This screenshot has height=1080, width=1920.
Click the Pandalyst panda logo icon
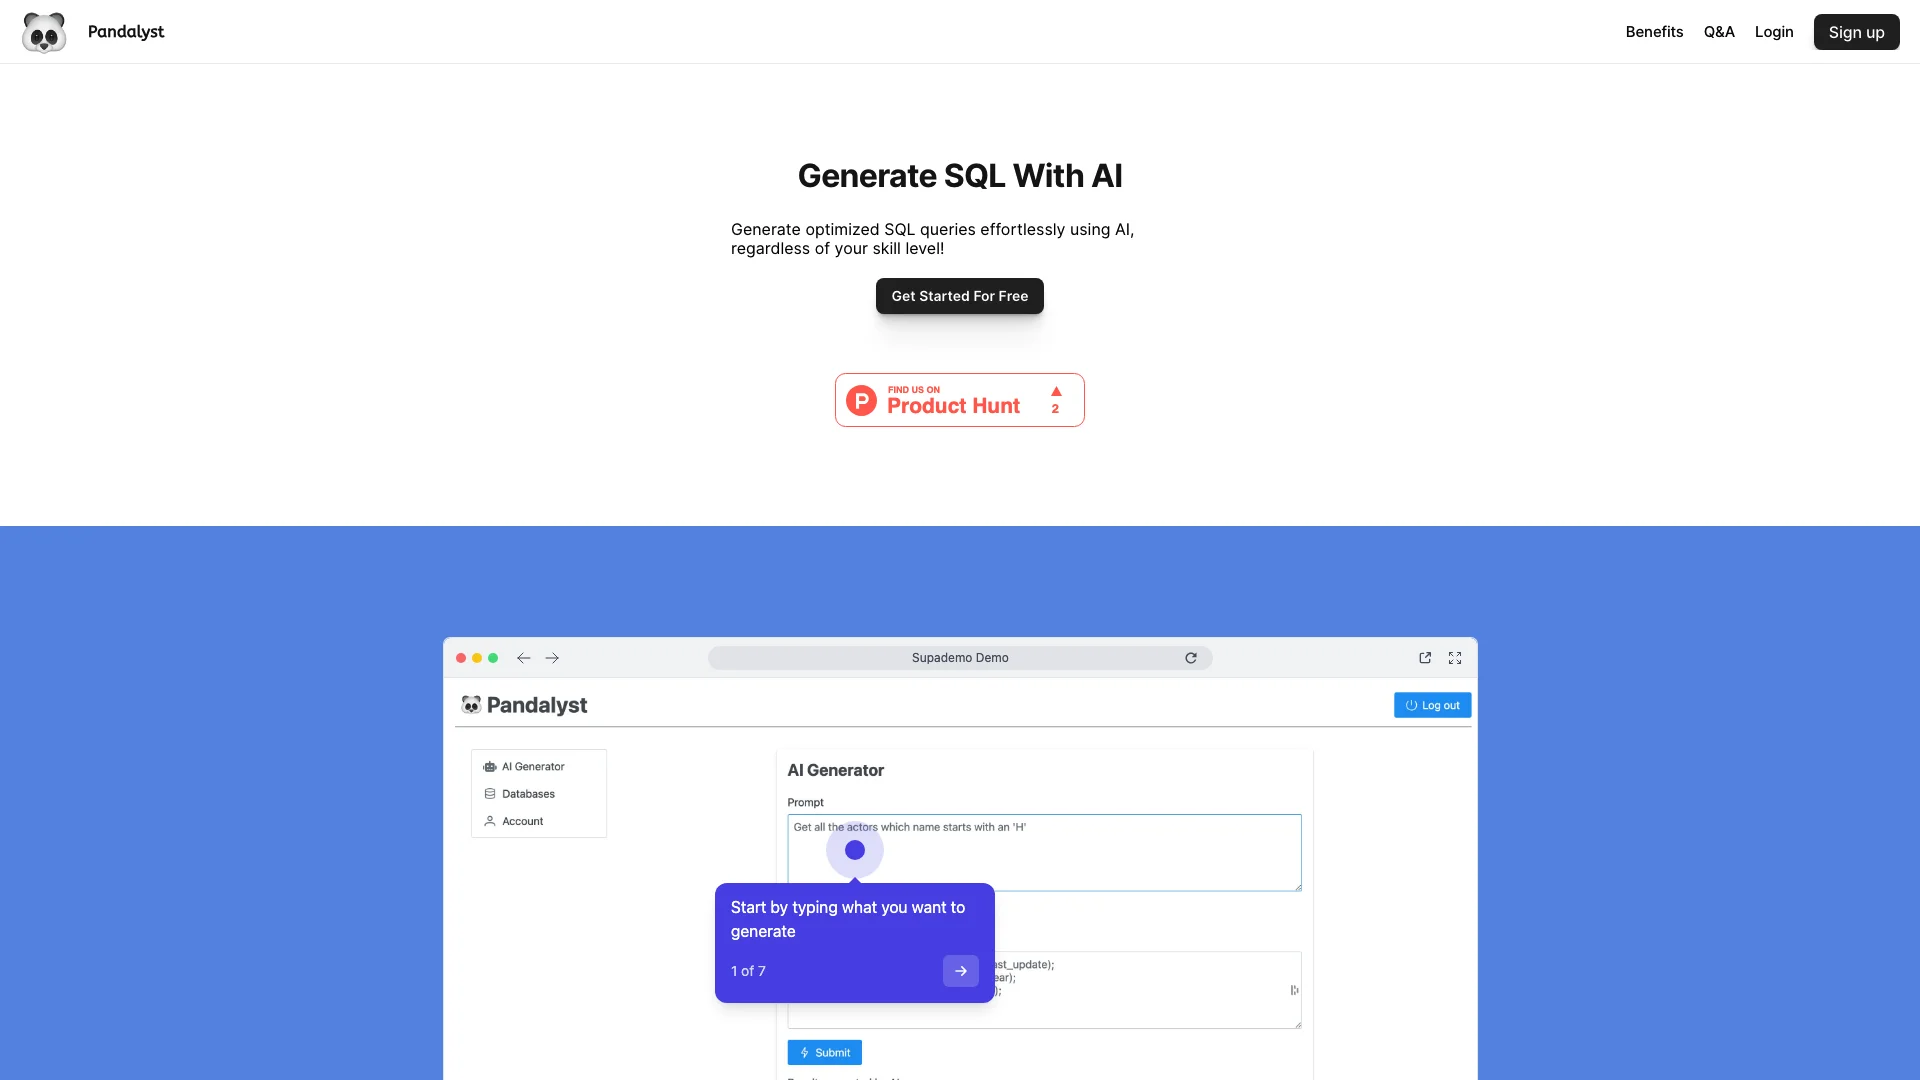pyautogui.click(x=44, y=32)
